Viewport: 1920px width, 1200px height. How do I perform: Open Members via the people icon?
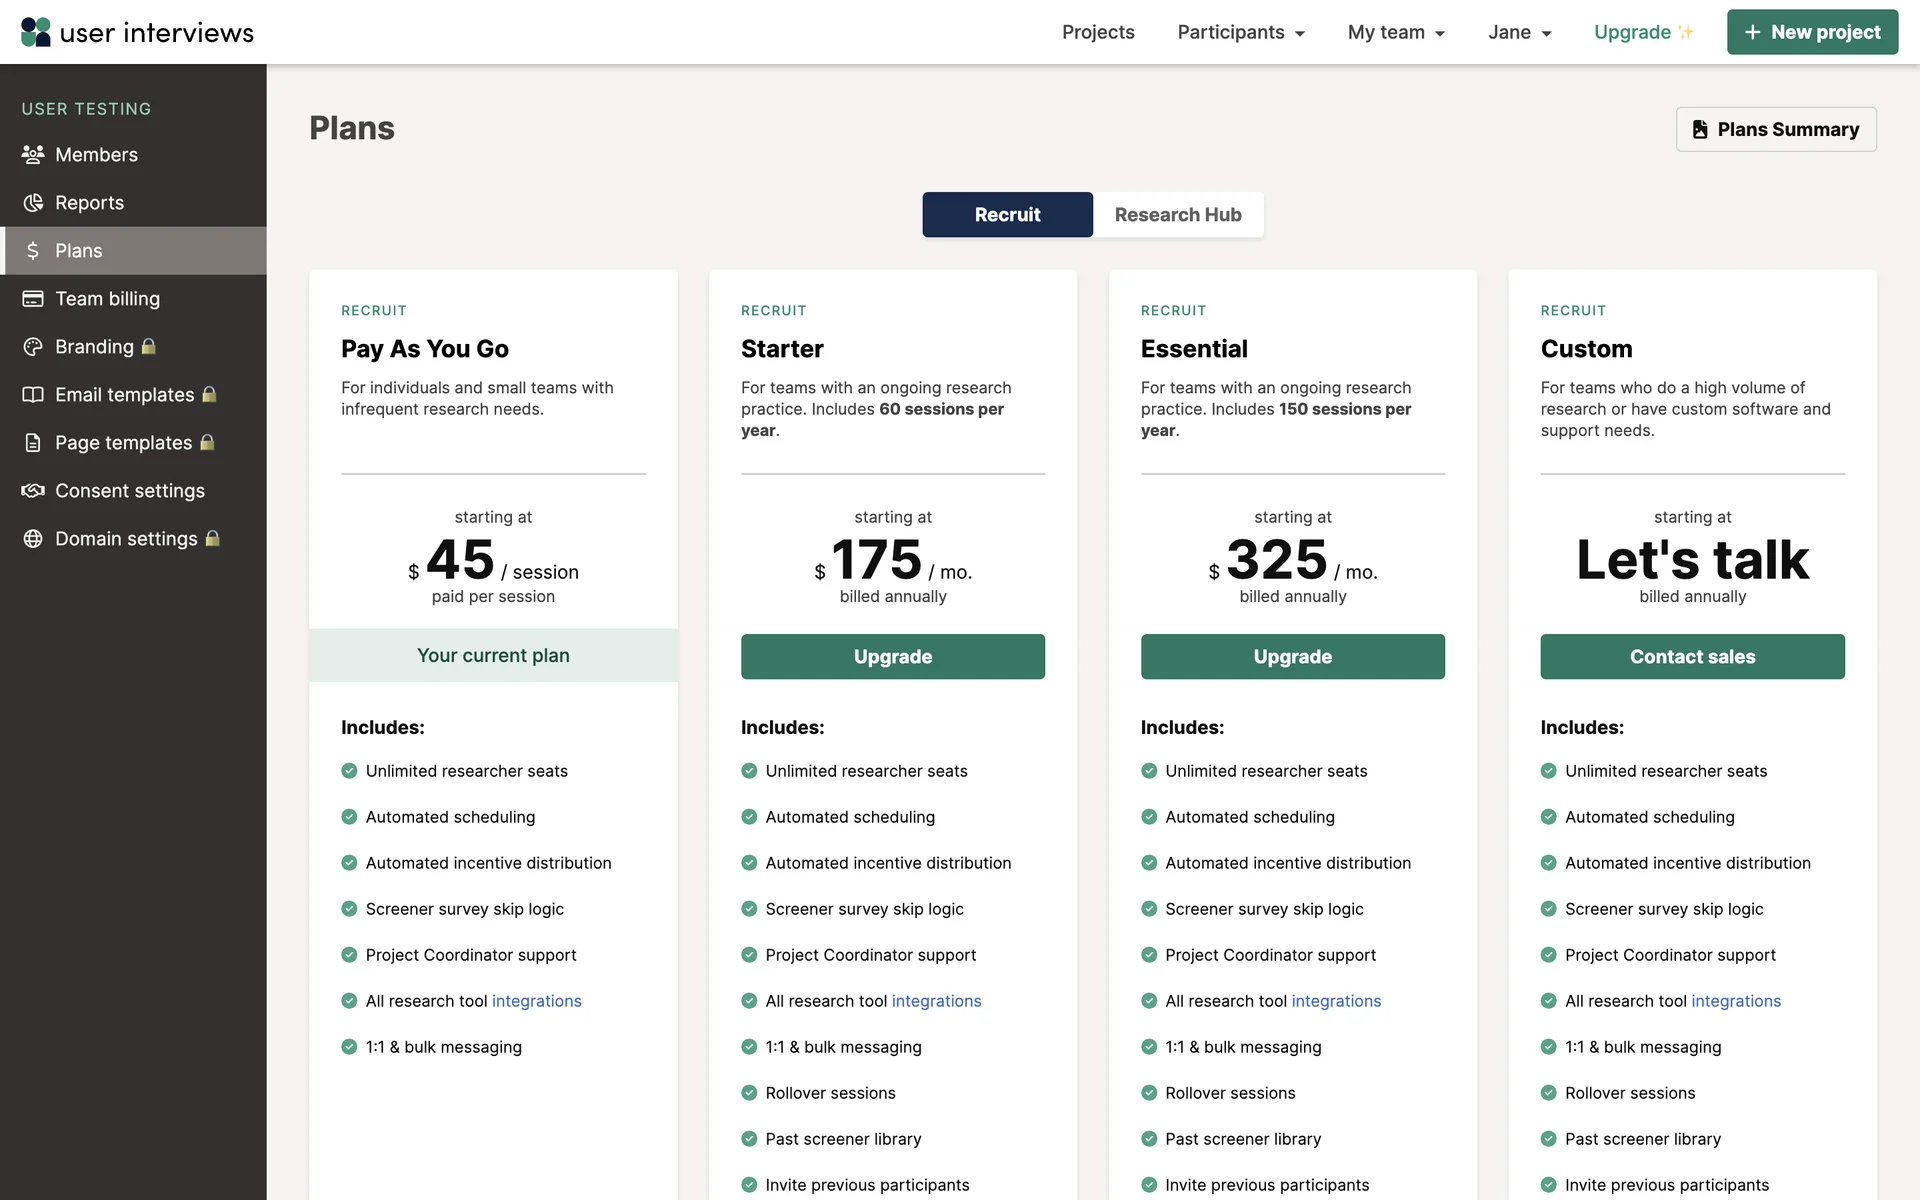(33, 155)
